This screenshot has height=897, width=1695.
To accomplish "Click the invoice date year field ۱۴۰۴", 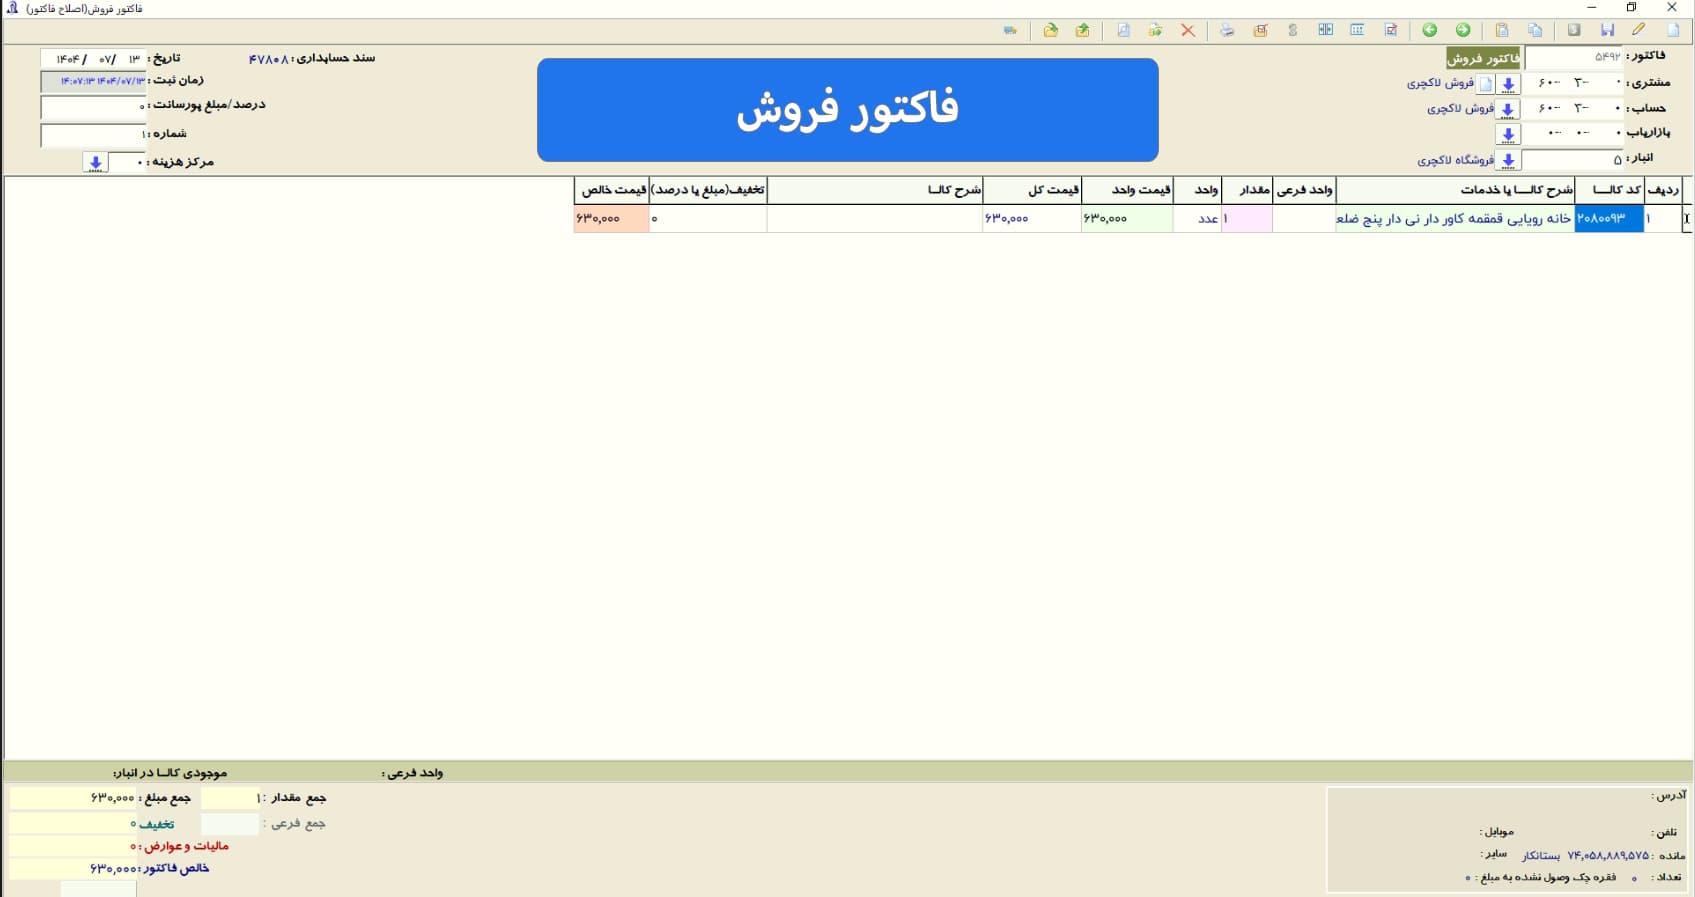I will click(x=68, y=59).
